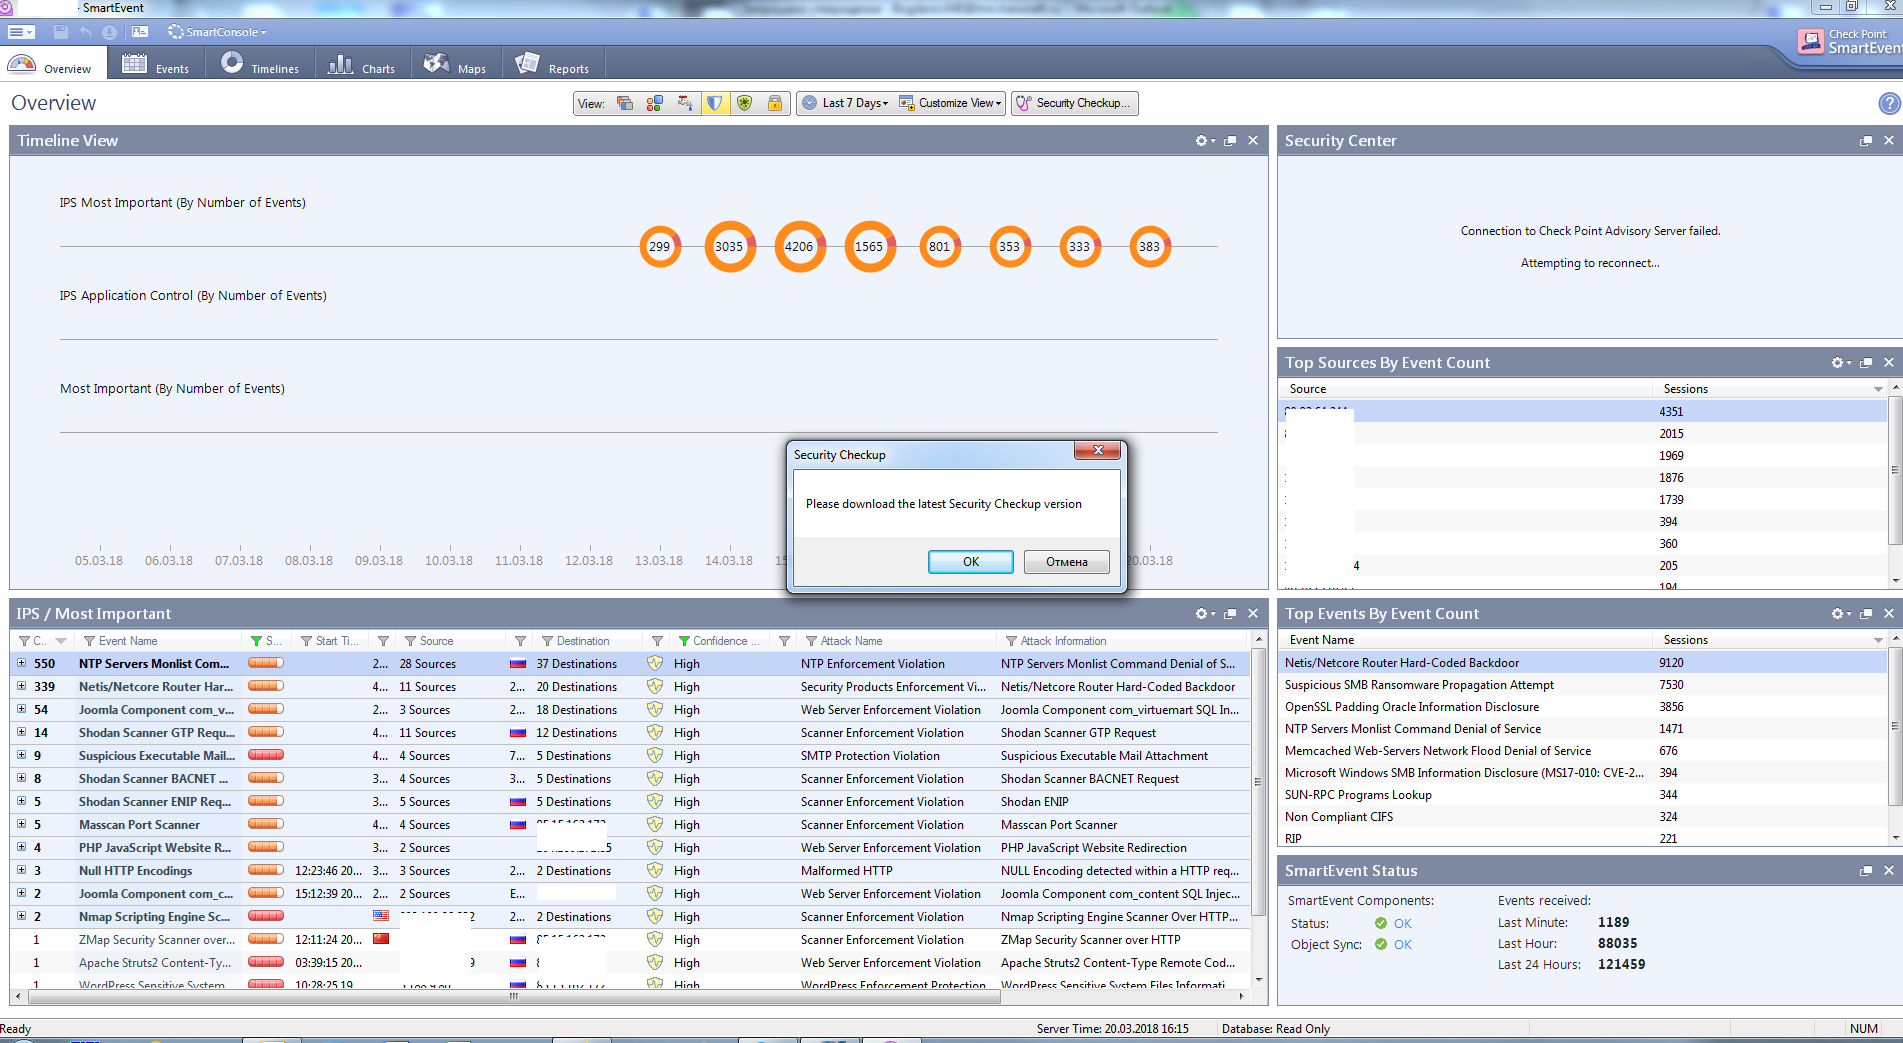The image size is (1903, 1043).
Task: Expand the NTP Servers Monlist row
Action: tap(21, 663)
